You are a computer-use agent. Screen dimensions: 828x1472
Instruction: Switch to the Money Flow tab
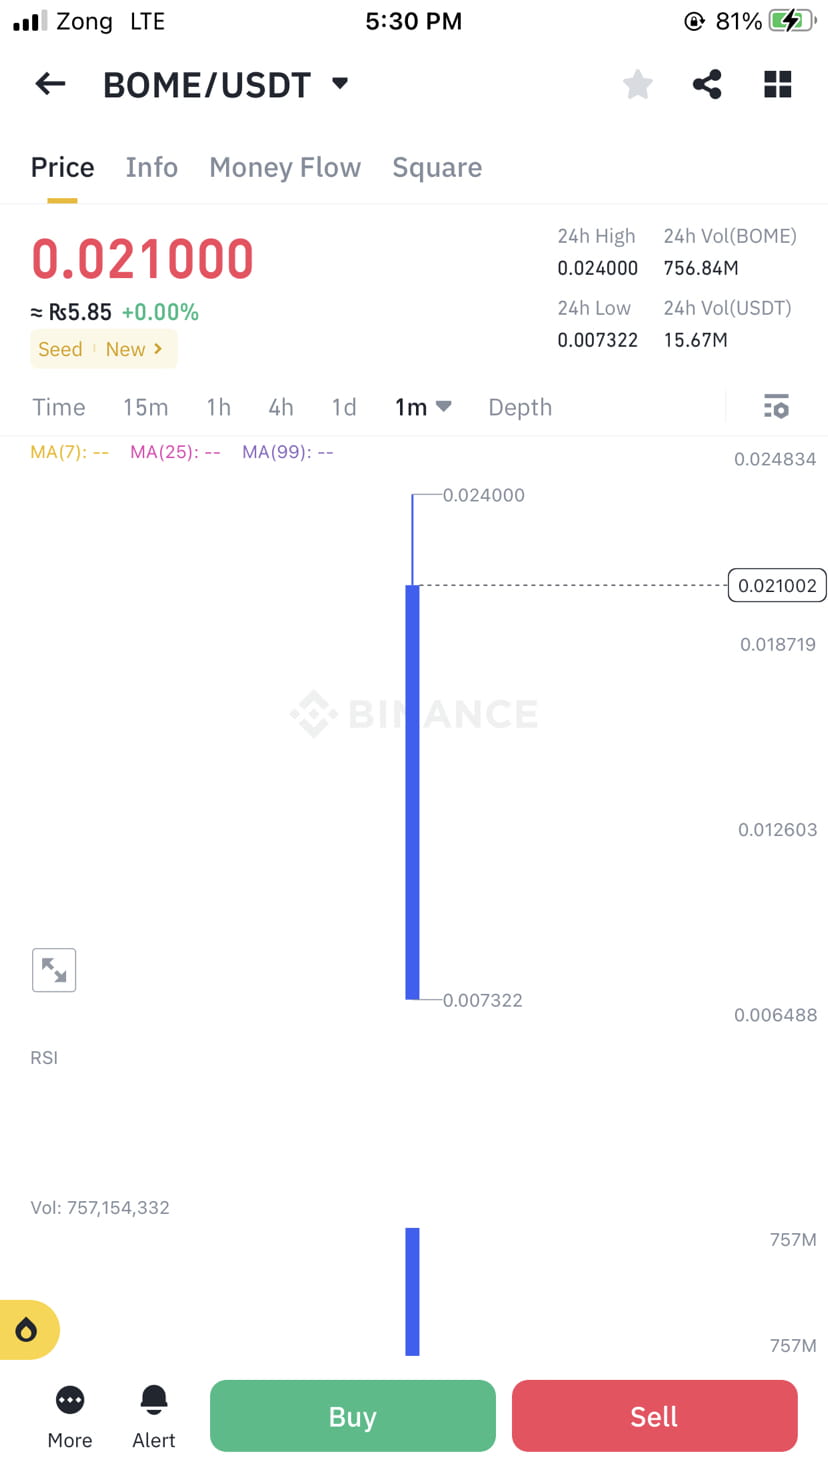pyautogui.click(x=284, y=167)
